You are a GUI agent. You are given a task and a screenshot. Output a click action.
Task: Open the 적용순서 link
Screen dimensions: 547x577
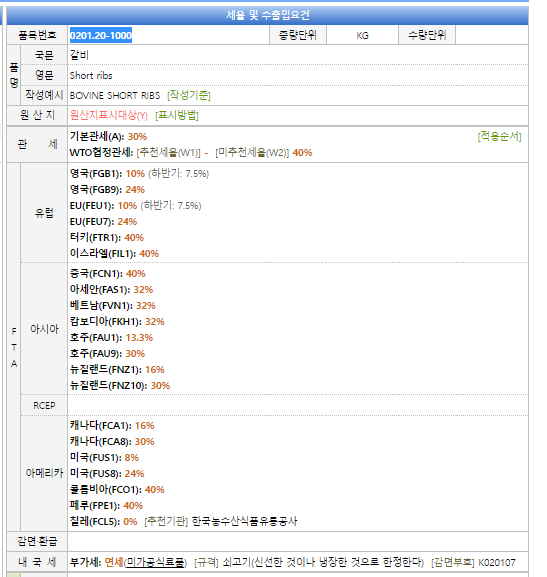[500, 137]
